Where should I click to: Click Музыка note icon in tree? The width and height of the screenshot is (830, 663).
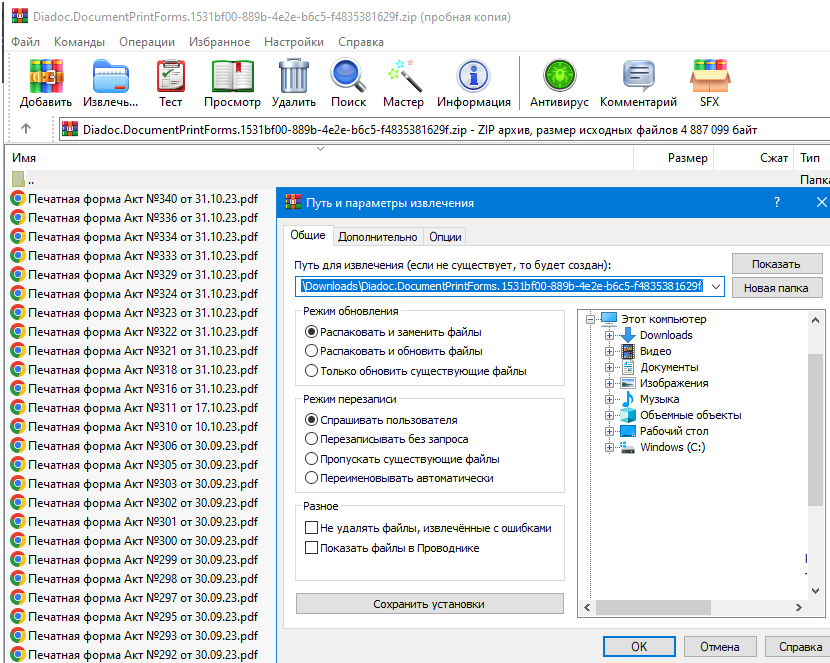[x=628, y=399]
